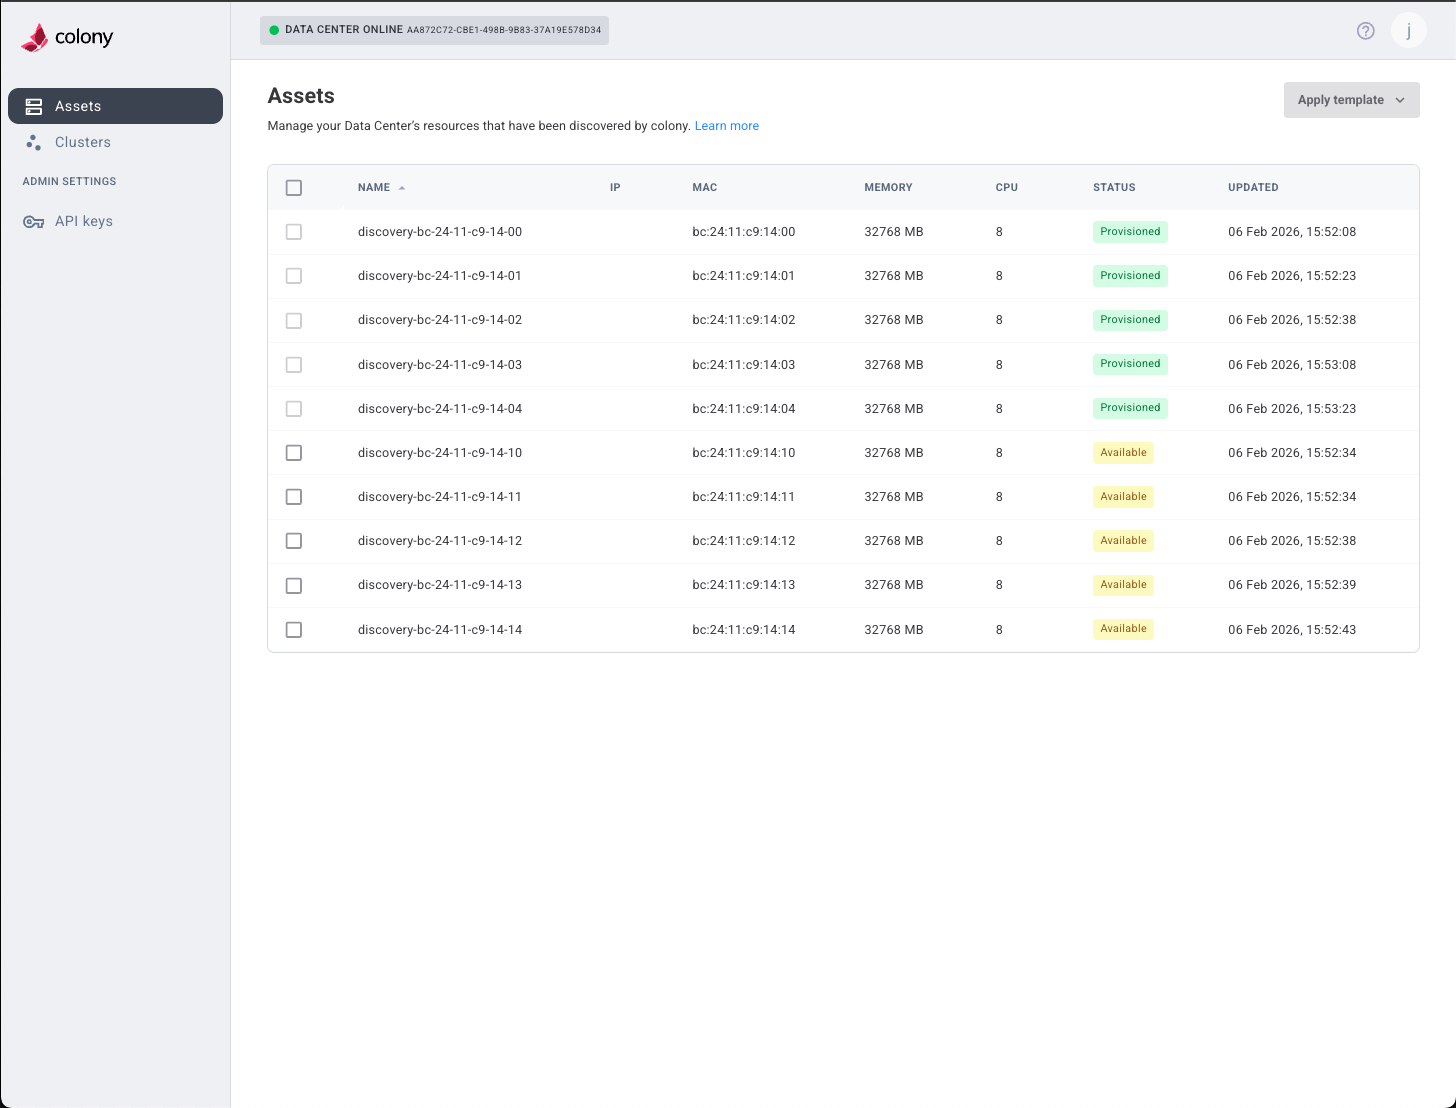Click the Clusters icon in sidebar
1456x1108 pixels.
pos(34,143)
